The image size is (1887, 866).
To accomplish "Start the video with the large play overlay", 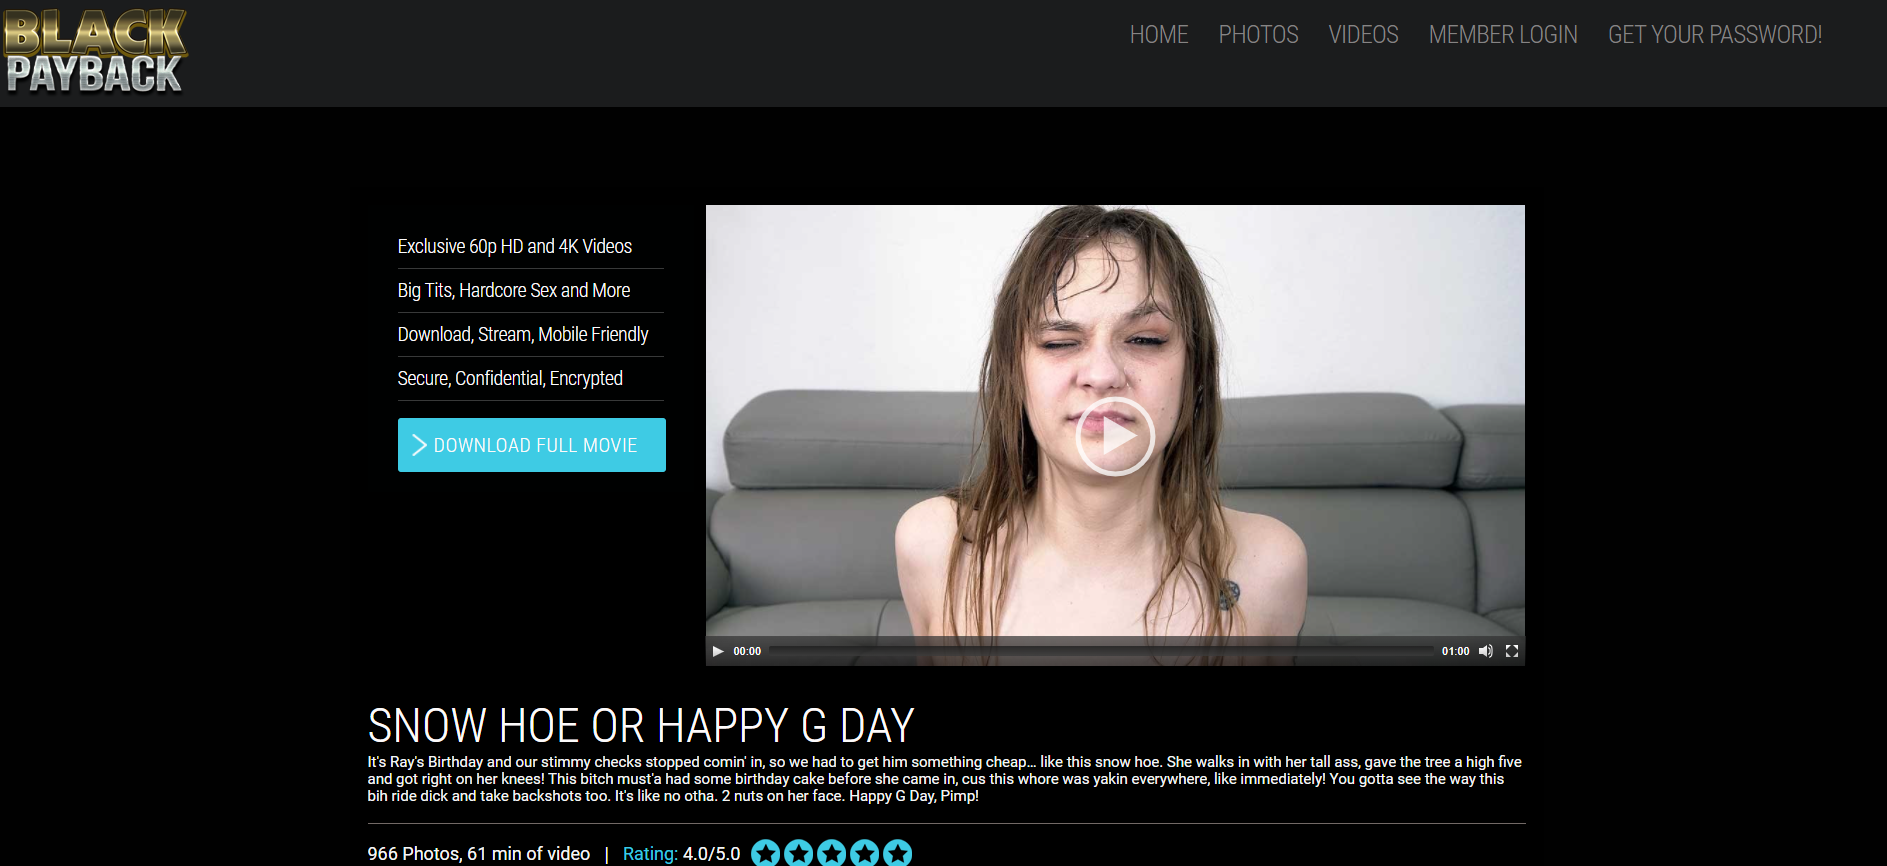I will 1115,436.
